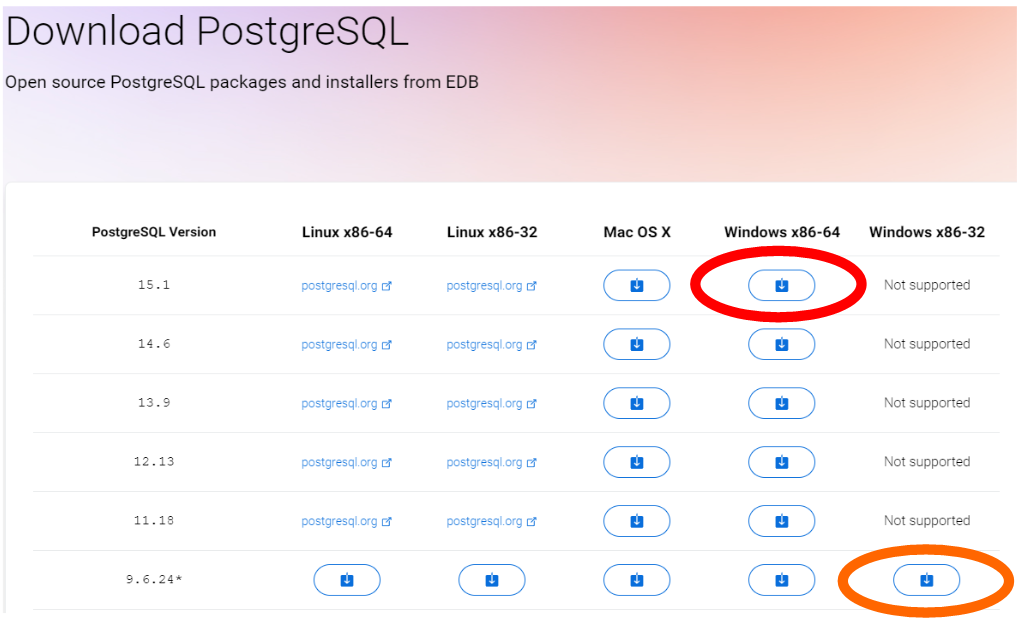Download PostgreSQL 9.6.24 for Windows x86-64
1021x620 pixels.
(x=781, y=580)
